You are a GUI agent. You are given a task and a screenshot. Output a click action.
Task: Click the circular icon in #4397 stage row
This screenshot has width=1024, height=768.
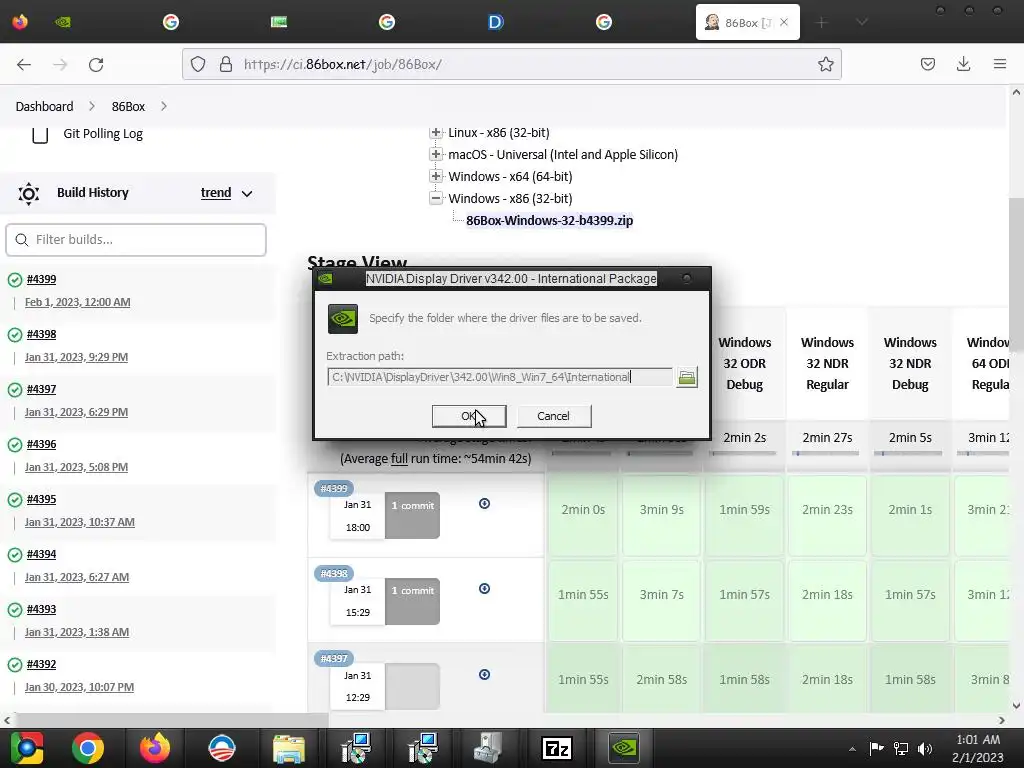[x=484, y=675]
